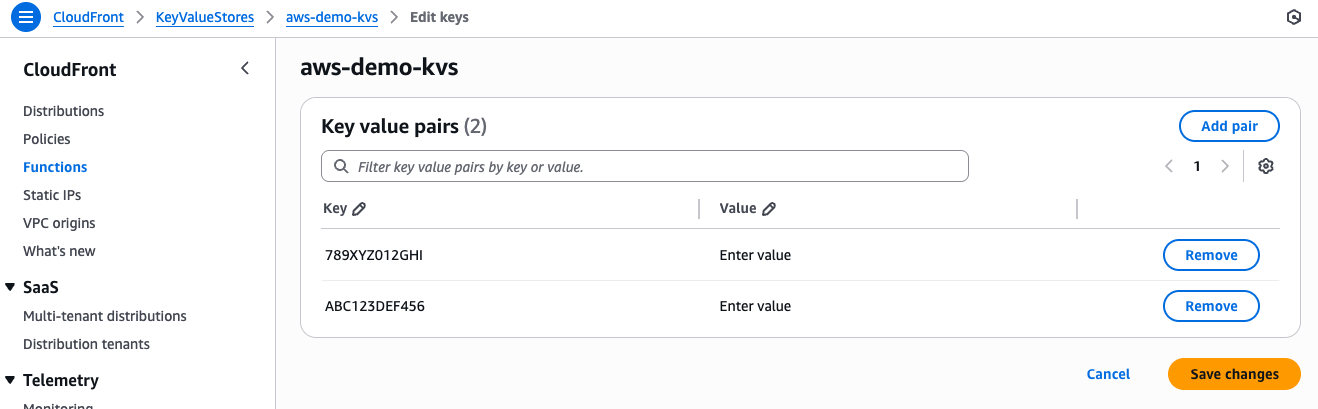
Task: Click the hexagon icon in top-right corner
Action: [x=1294, y=17]
